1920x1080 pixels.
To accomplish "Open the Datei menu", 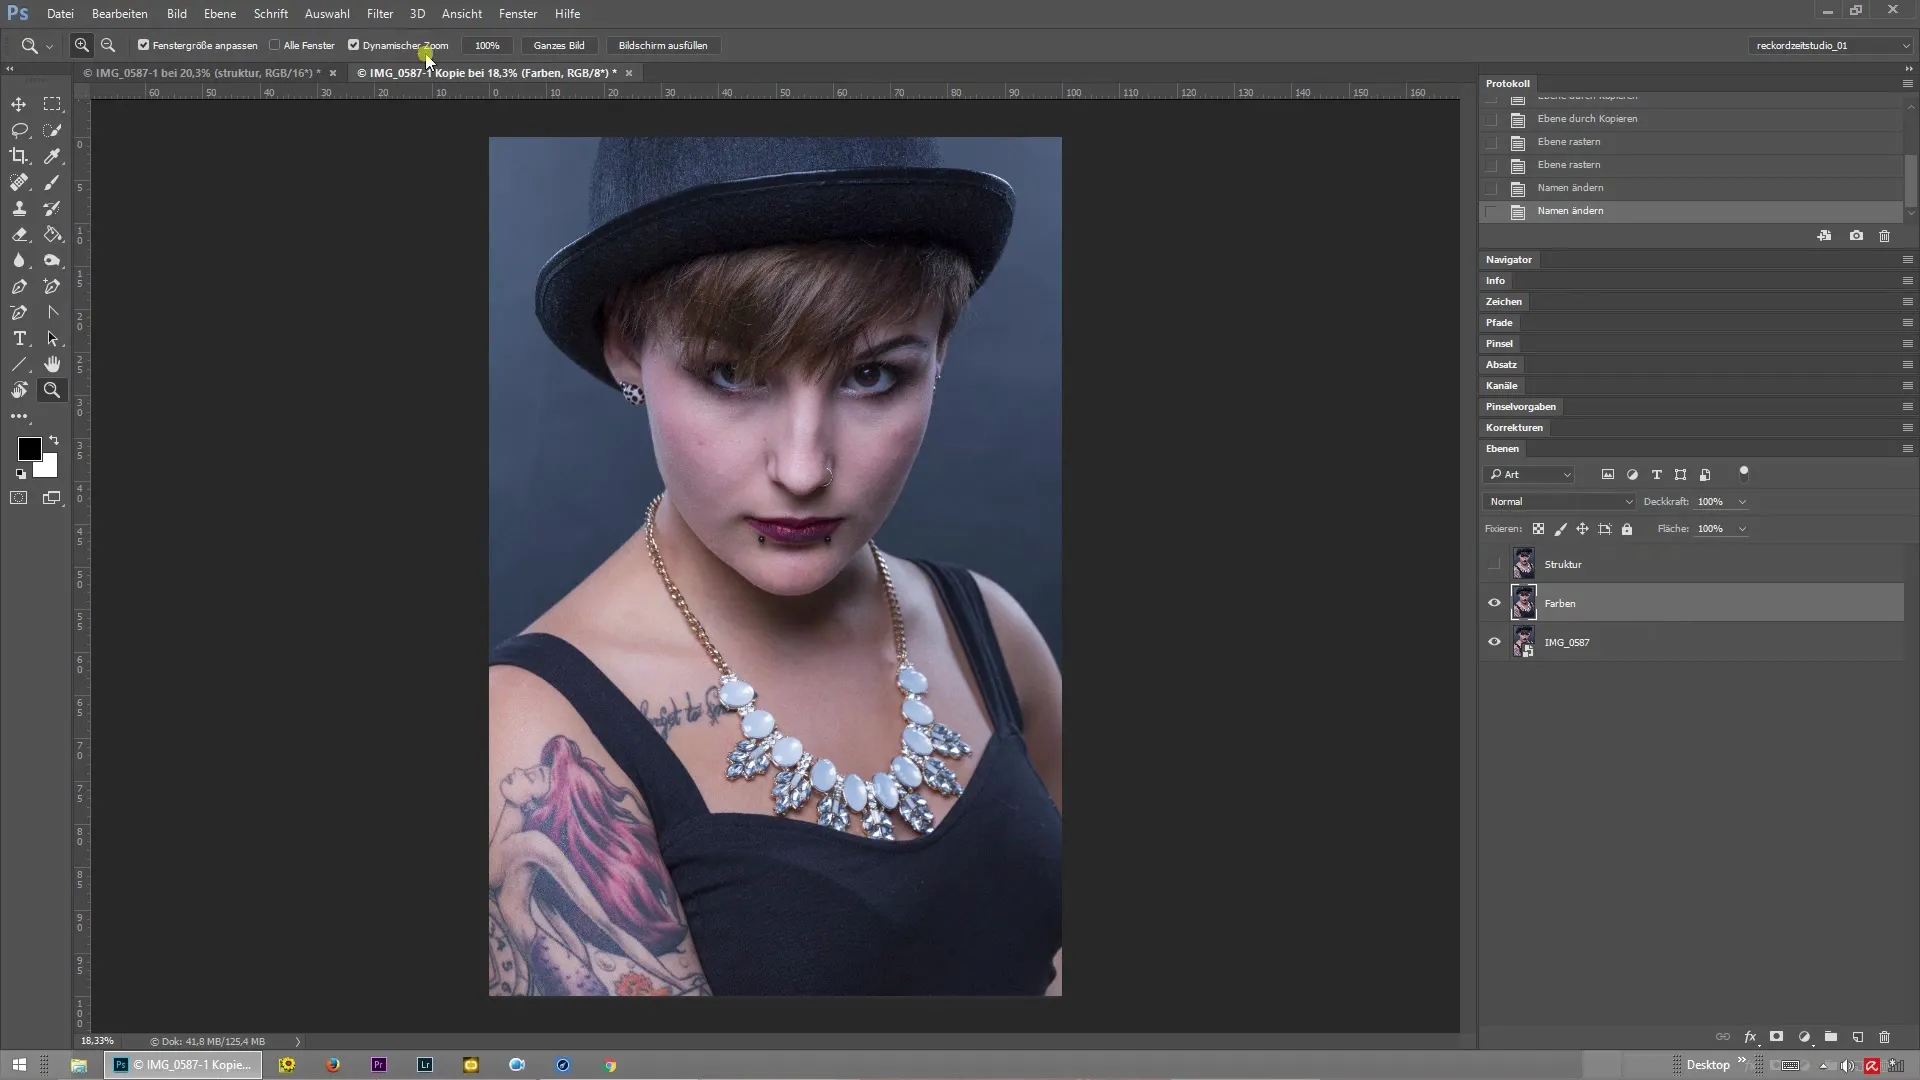I will pos(60,14).
